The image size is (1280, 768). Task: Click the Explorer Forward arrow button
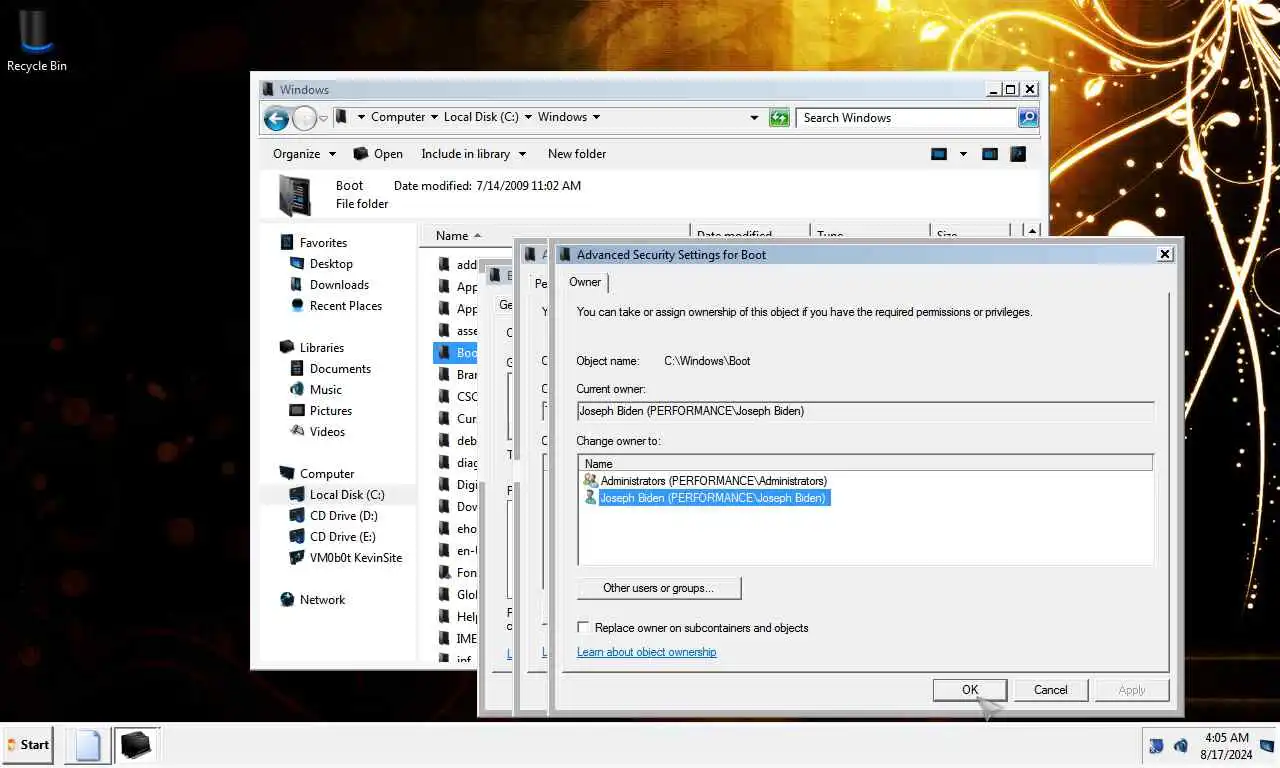tap(304, 118)
